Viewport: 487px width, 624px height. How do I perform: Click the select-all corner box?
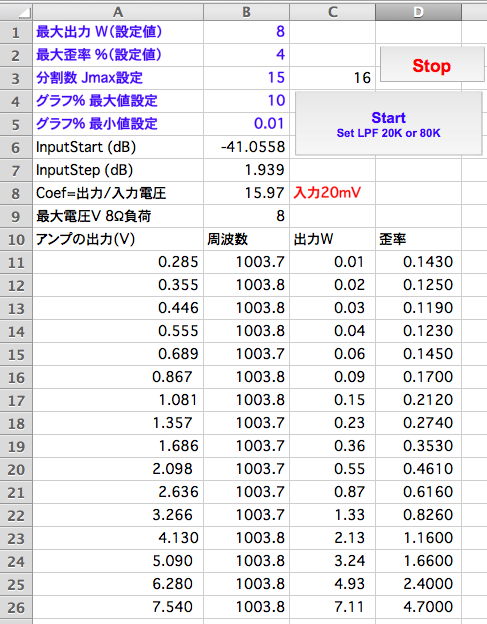point(16,12)
